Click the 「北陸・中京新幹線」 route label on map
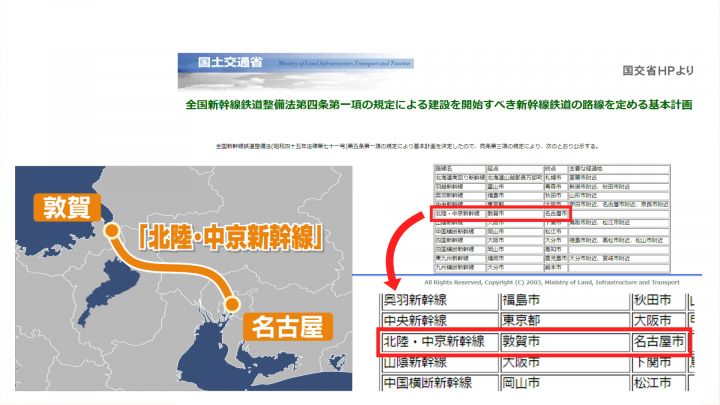Viewport: 720px width, 405px height. point(231,238)
